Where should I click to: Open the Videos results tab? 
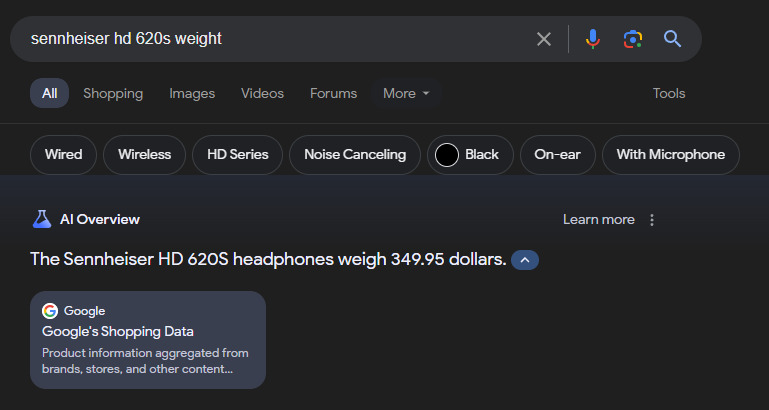point(262,93)
